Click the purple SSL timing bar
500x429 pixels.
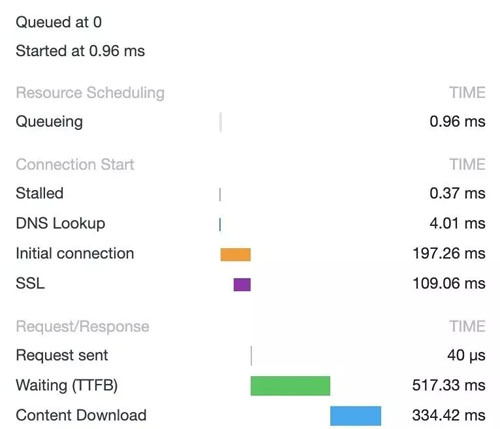pos(242,284)
